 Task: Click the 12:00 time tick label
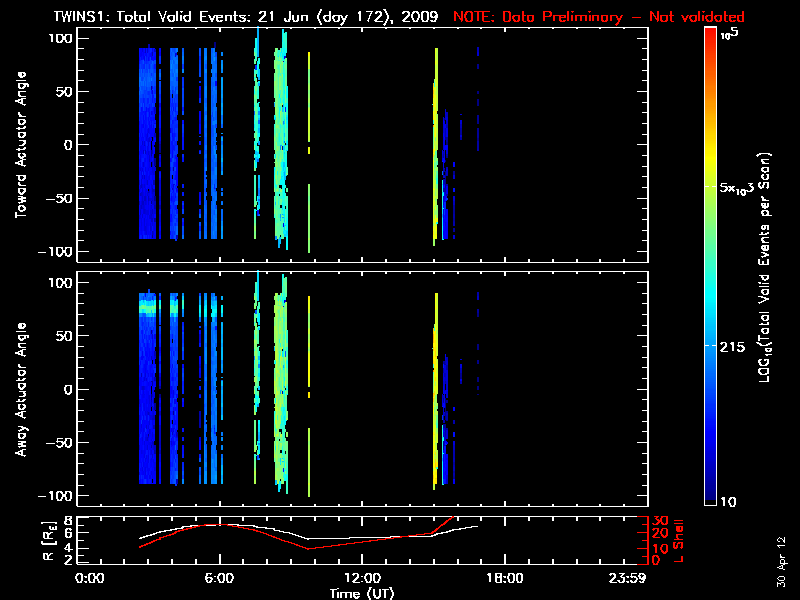pyautogui.click(x=361, y=578)
